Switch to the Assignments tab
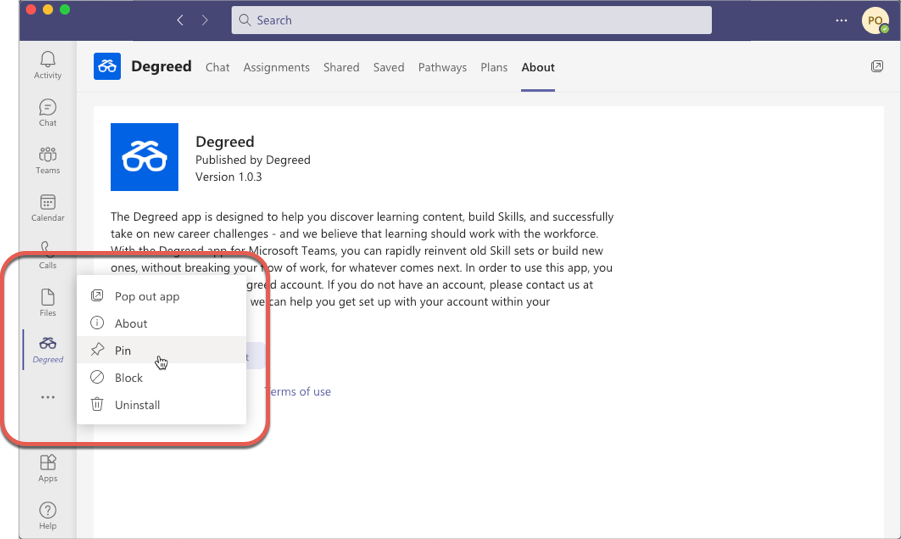This screenshot has width=901, height=539. coord(276,67)
